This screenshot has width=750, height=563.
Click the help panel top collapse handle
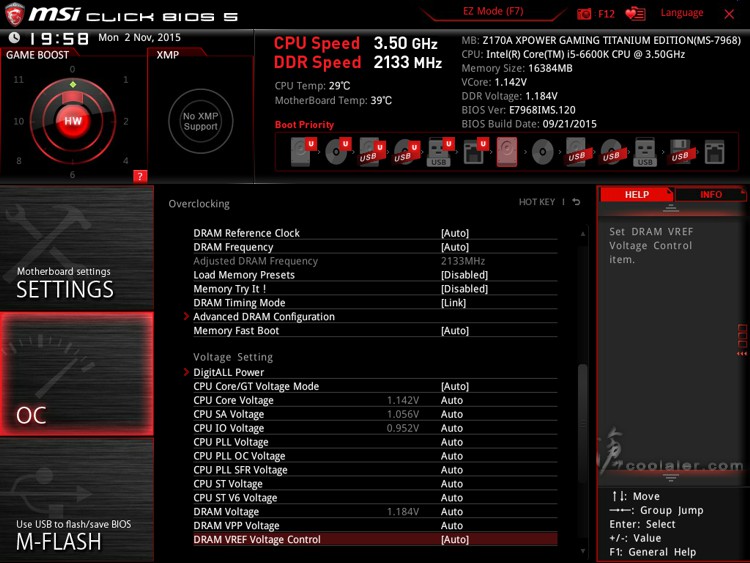671,208
